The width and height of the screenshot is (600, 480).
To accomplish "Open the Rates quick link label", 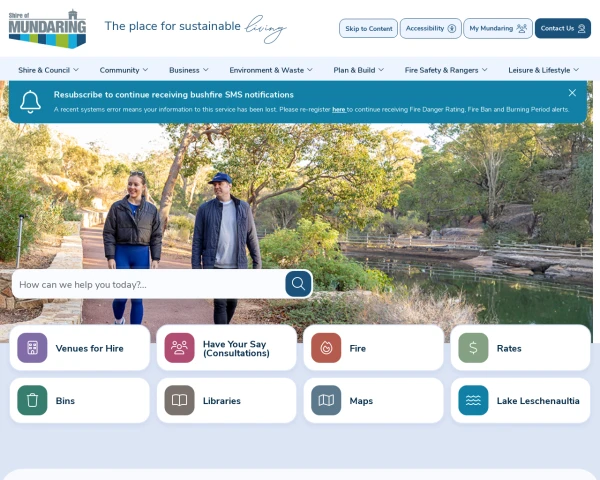I will click(x=509, y=348).
